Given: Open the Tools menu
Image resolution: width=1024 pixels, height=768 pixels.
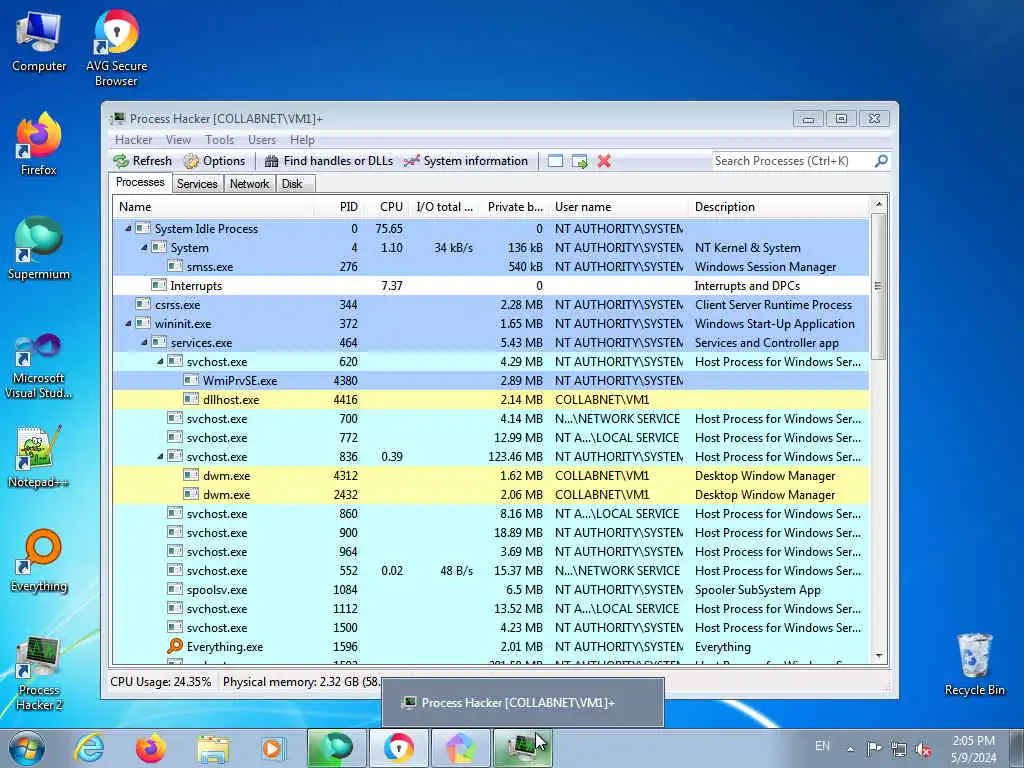Looking at the screenshot, I should pos(219,140).
